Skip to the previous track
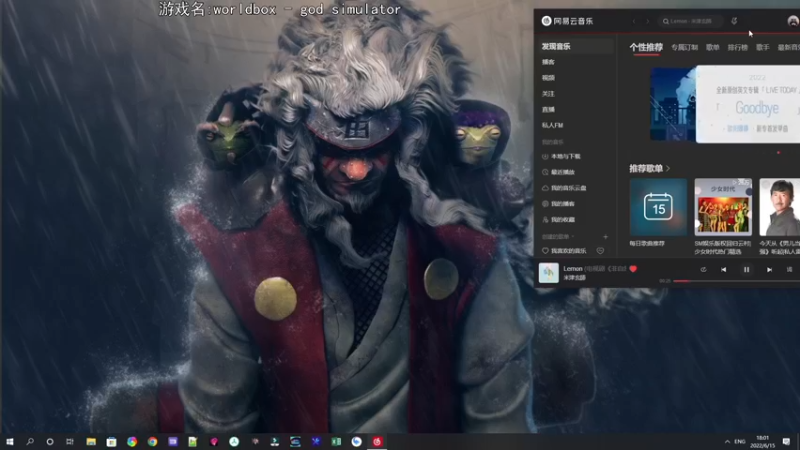800x450 pixels. click(x=723, y=269)
